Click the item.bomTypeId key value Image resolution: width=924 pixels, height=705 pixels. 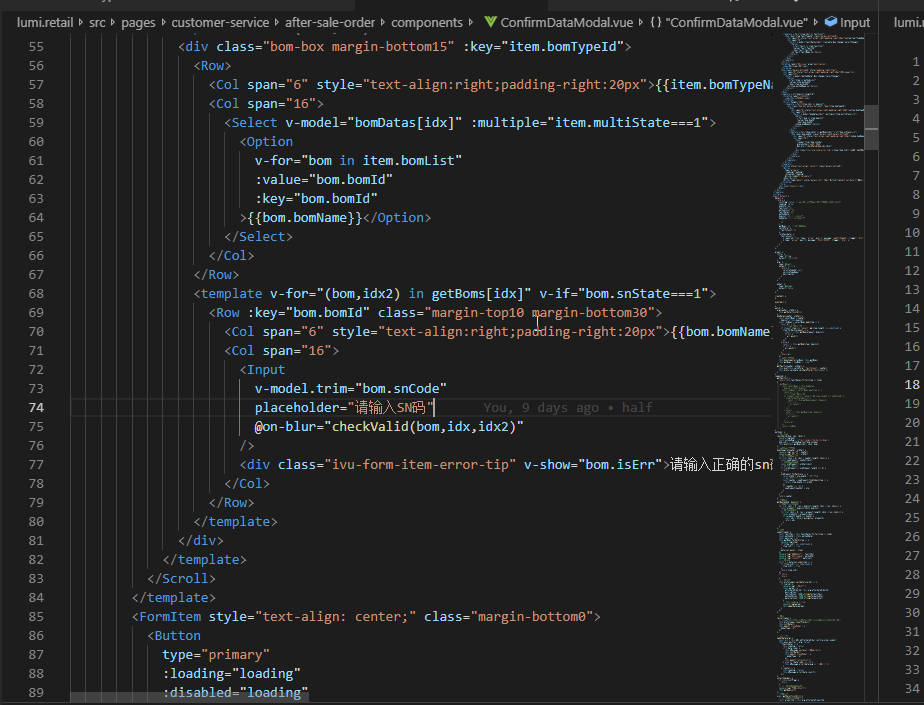[562, 47]
